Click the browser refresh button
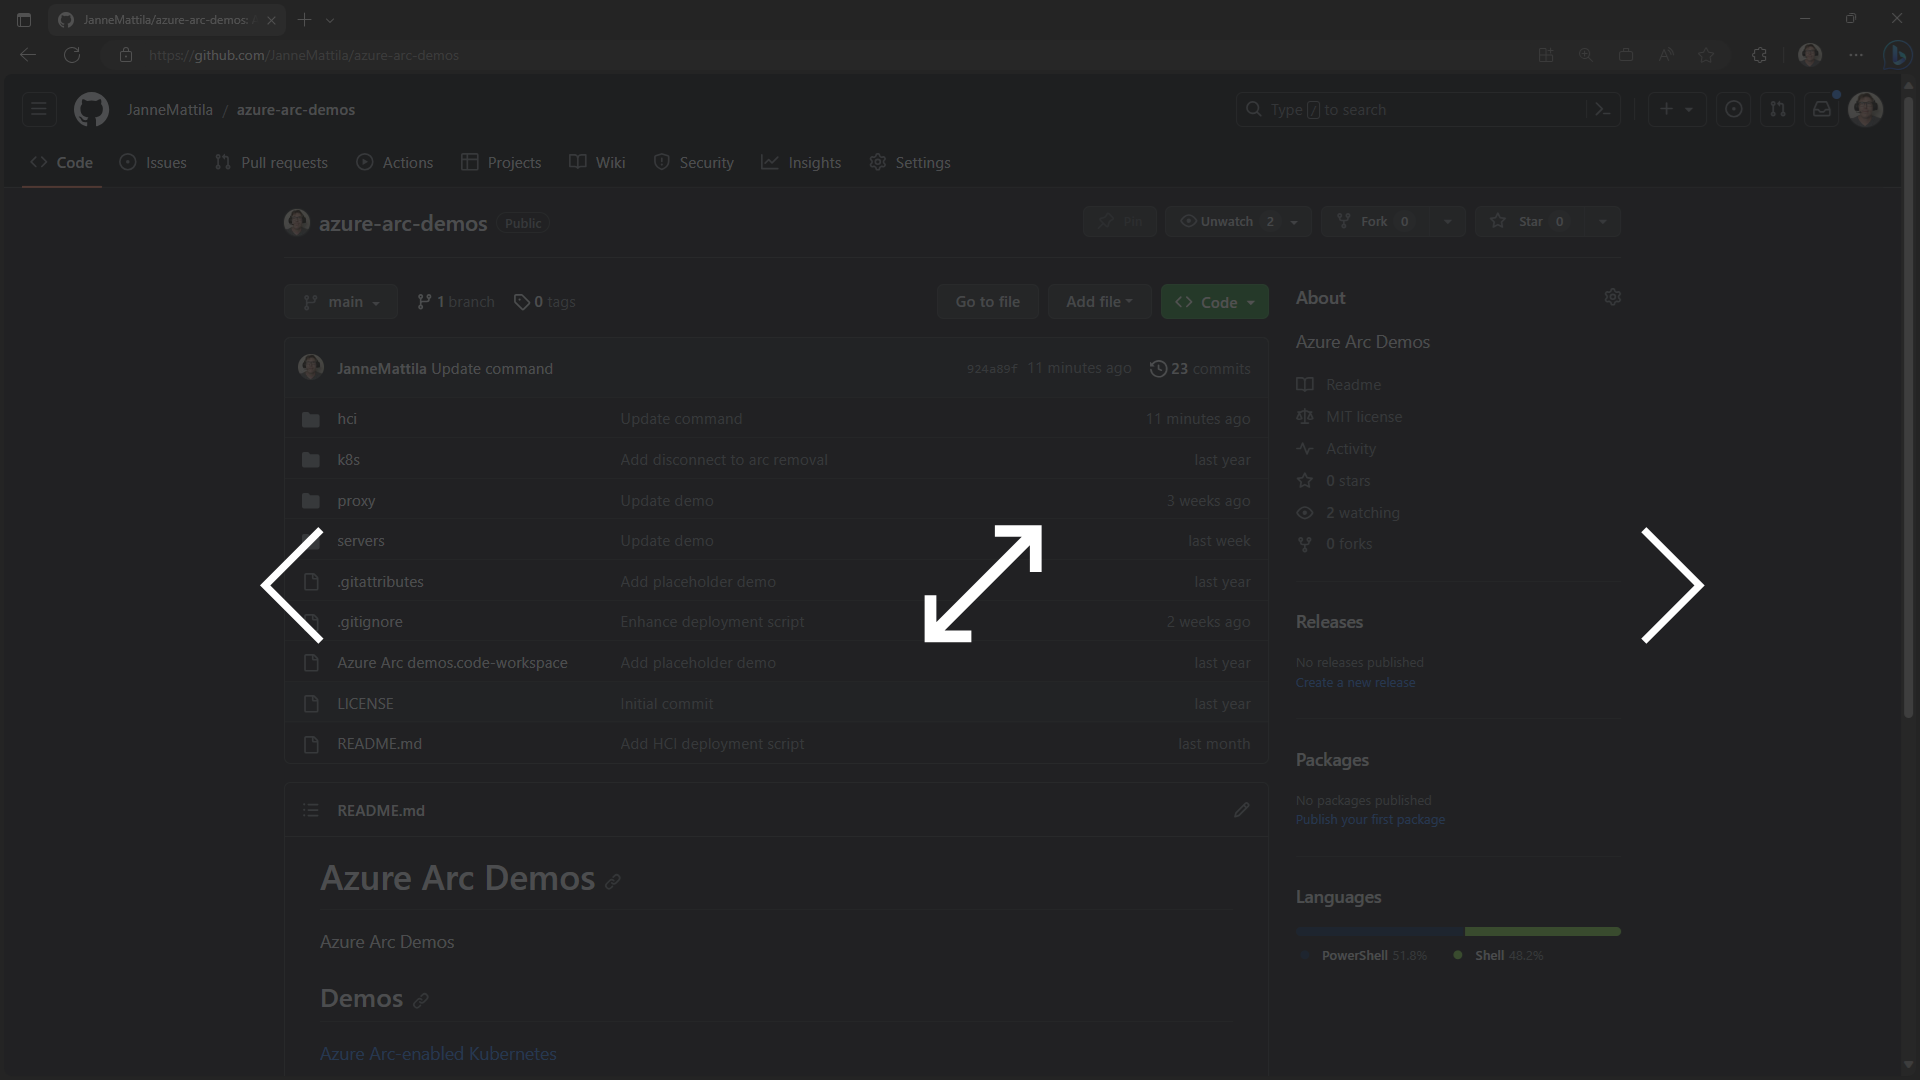 pyautogui.click(x=72, y=55)
